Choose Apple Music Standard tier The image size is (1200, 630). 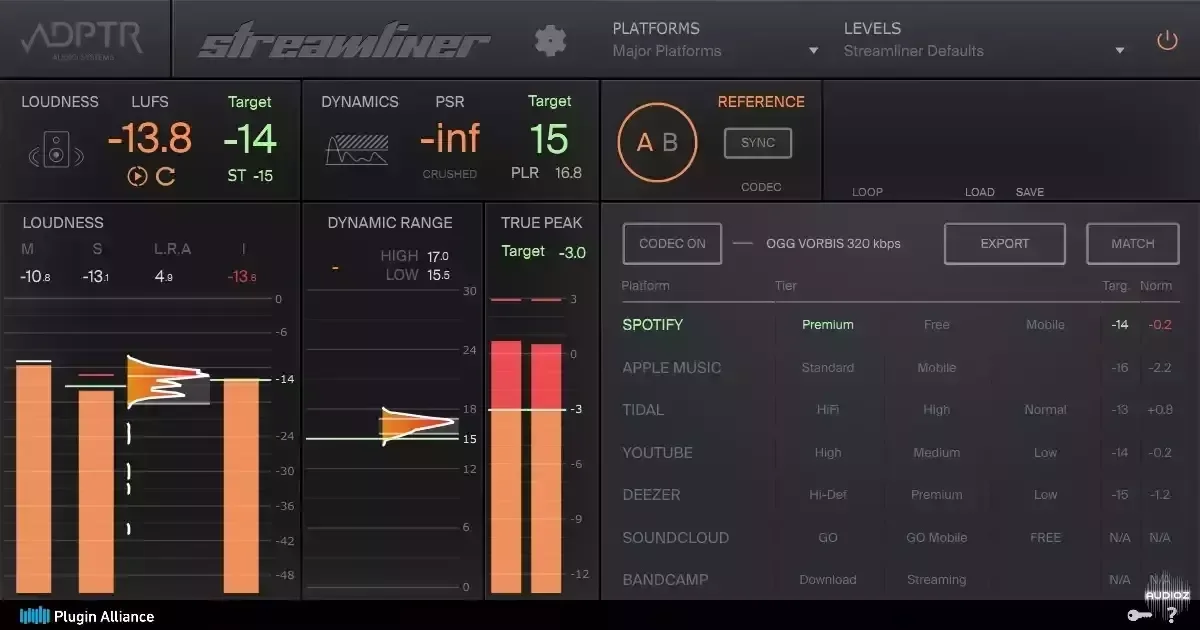click(x=828, y=368)
